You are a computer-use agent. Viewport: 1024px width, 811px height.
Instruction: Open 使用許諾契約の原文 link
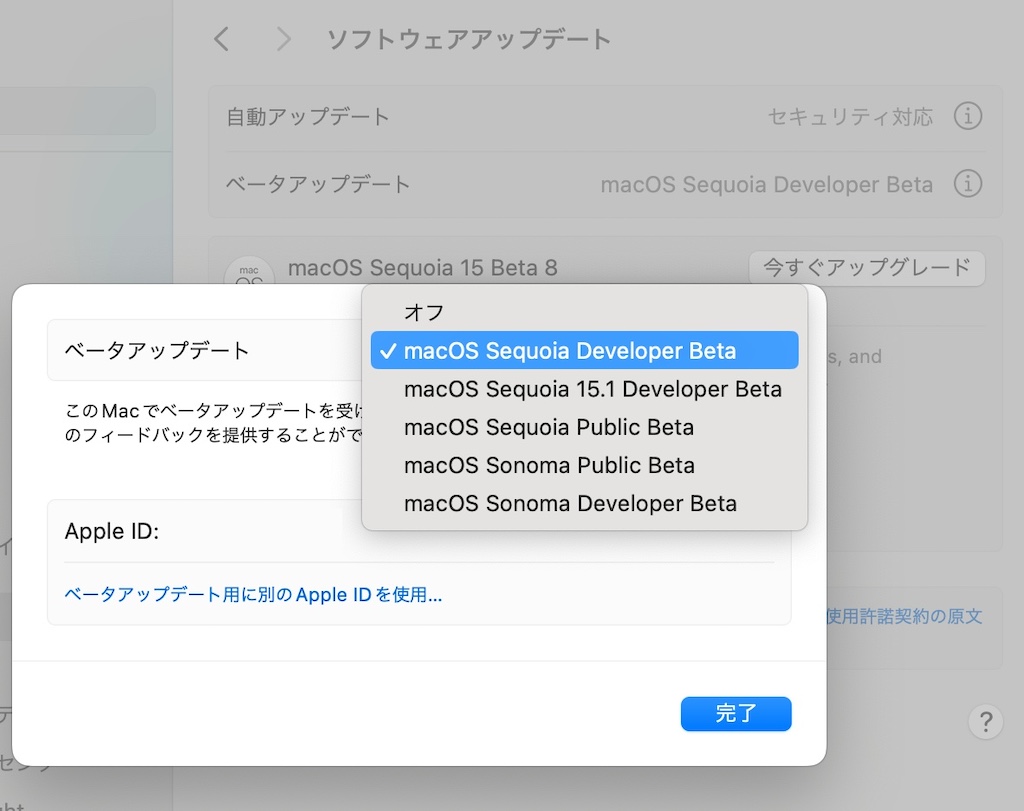pyautogui.click(x=904, y=616)
